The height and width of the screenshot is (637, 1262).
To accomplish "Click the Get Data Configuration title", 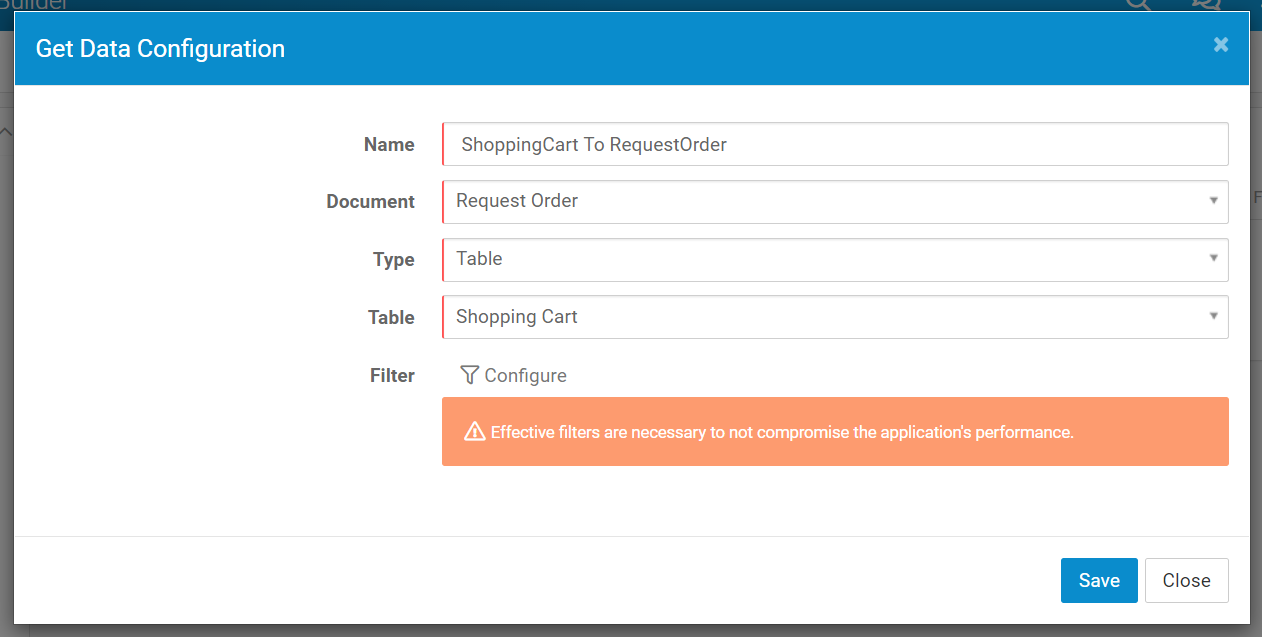I will (x=160, y=48).
